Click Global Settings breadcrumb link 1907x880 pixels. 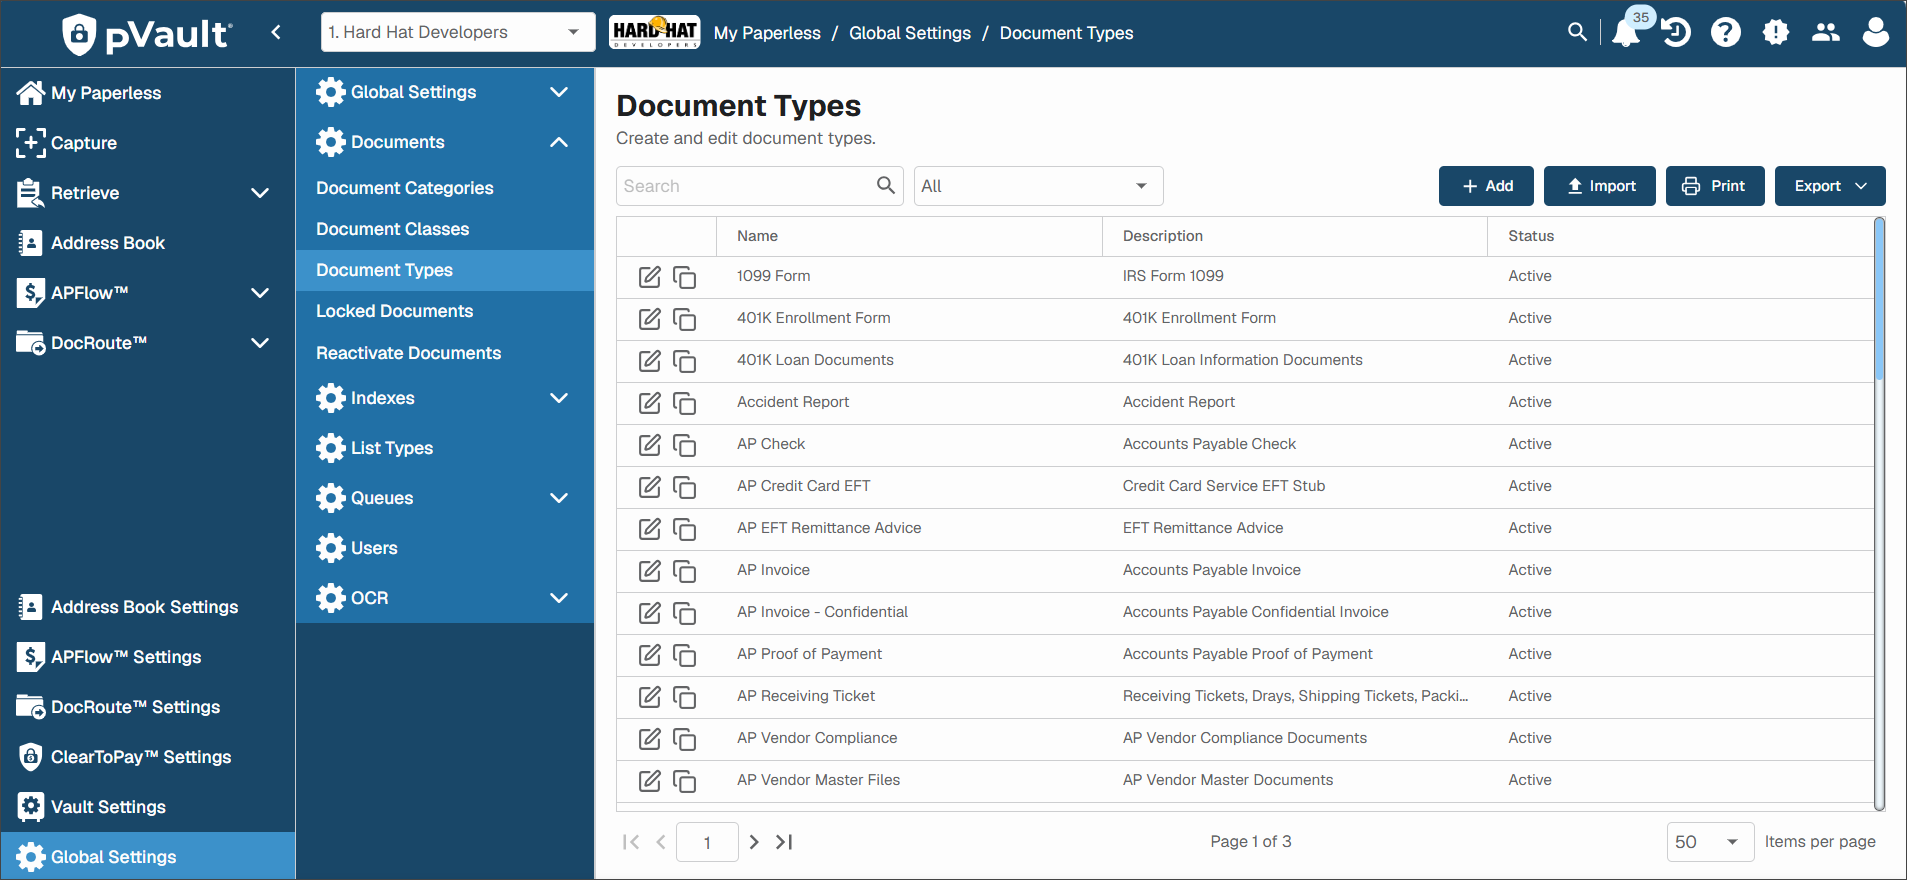[910, 33]
